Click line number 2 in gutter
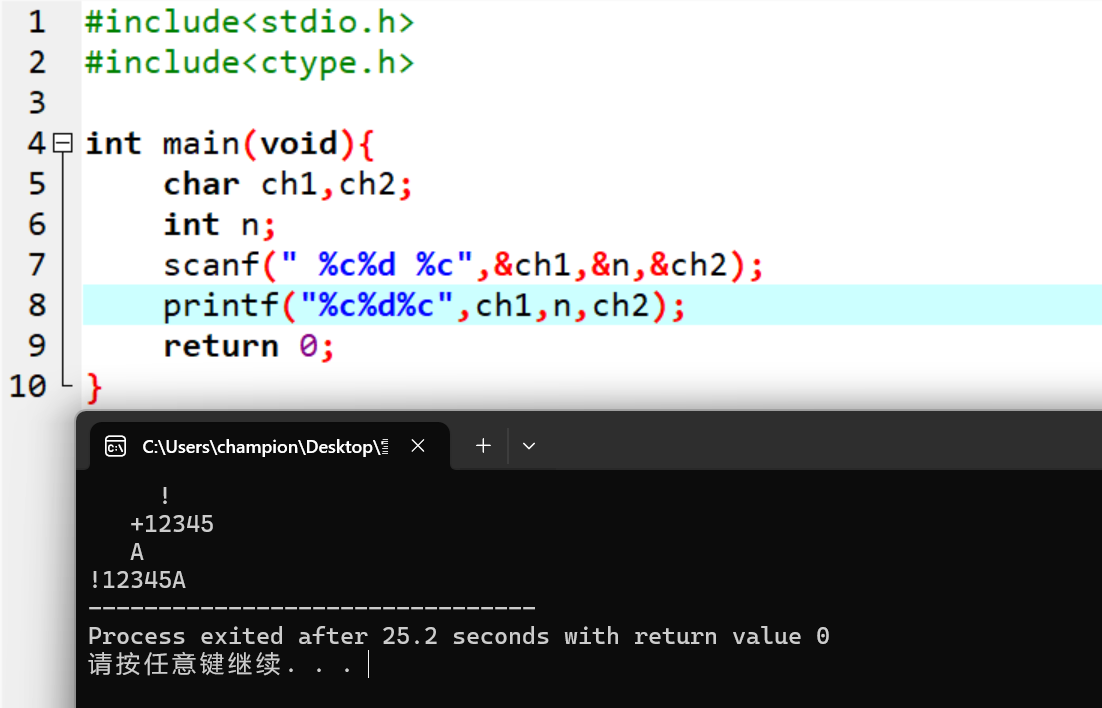The height and width of the screenshot is (708, 1102). coord(37,63)
